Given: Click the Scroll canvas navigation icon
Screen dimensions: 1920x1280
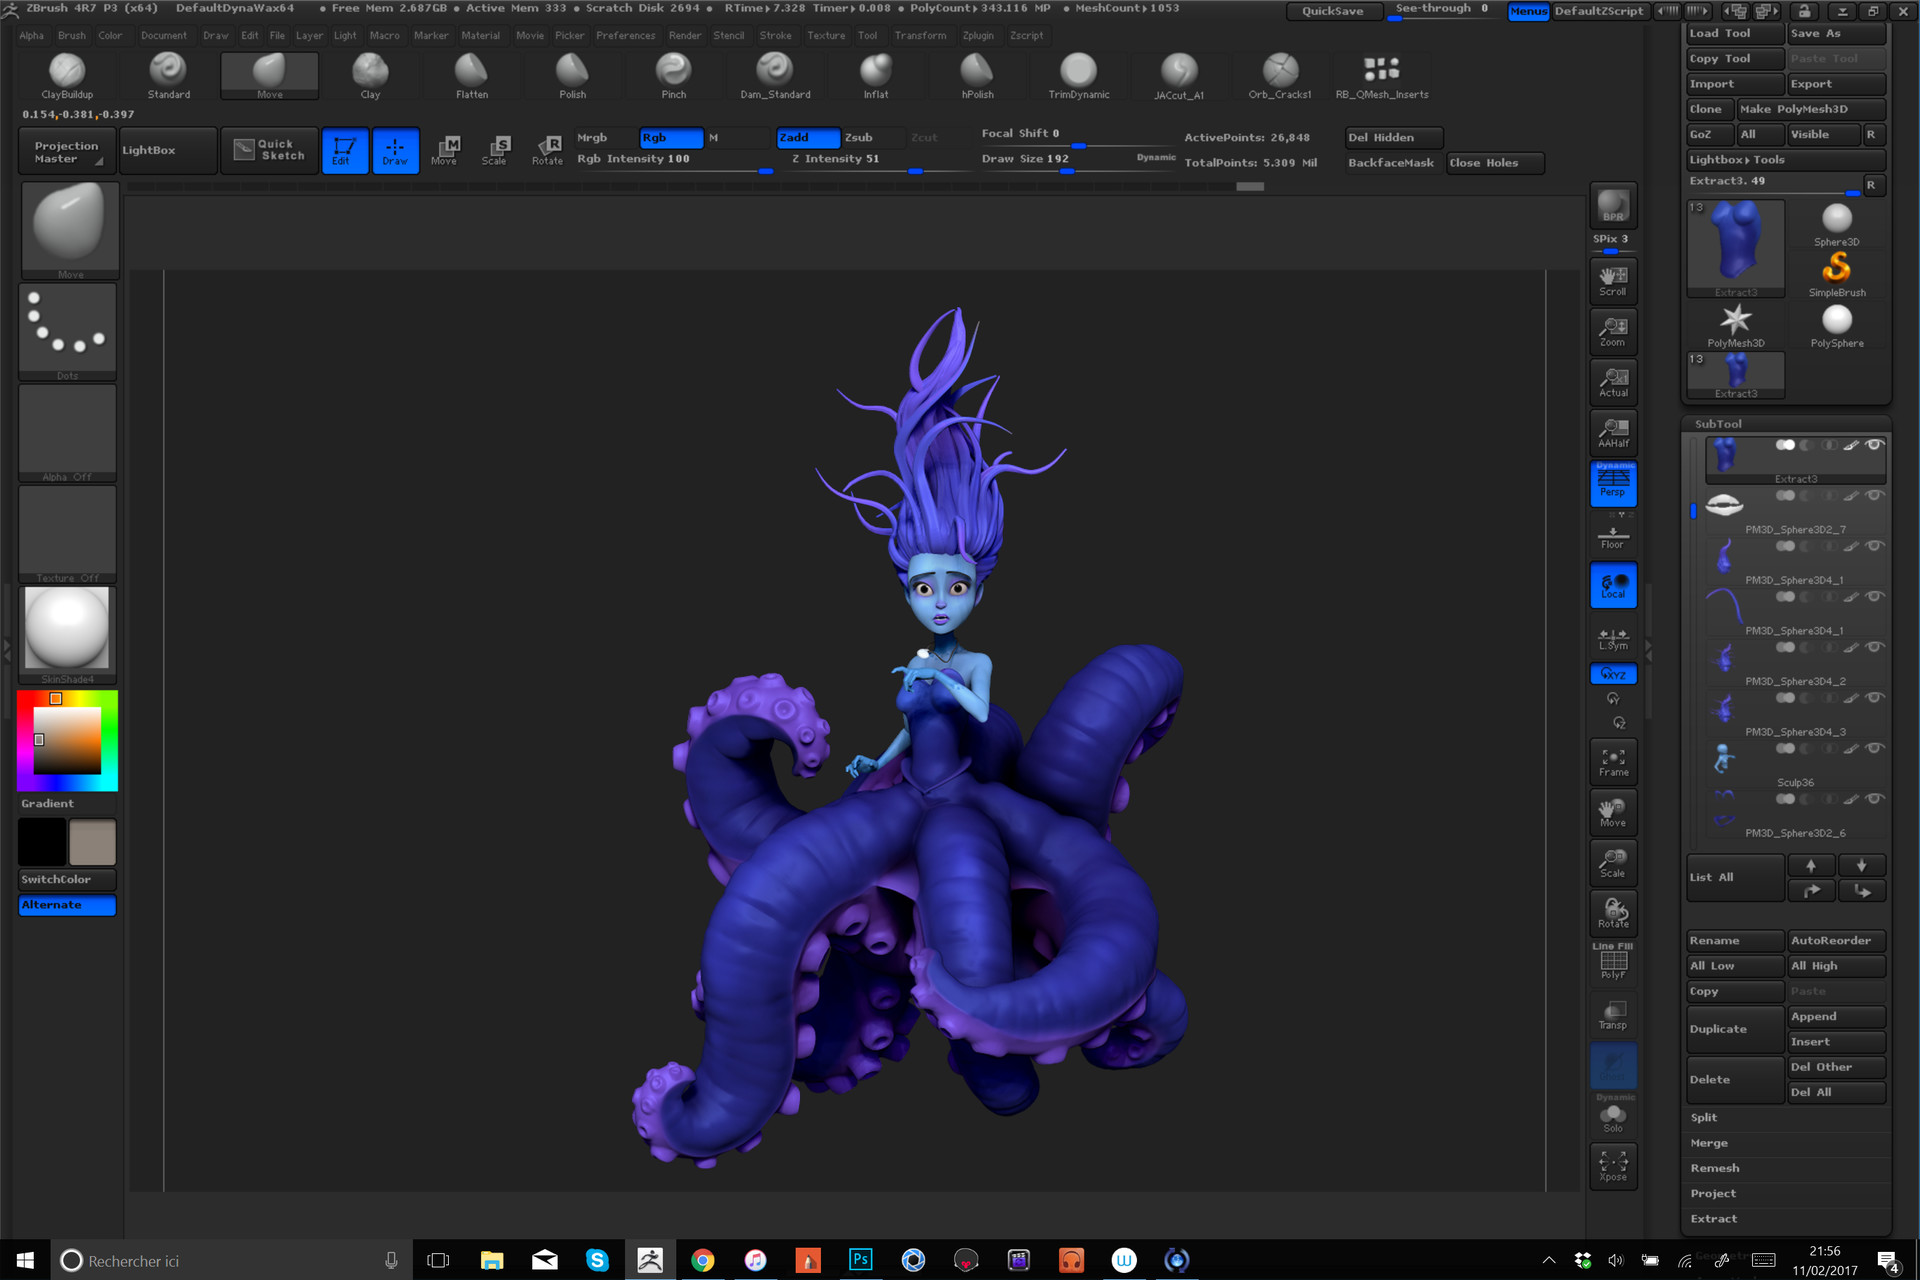Looking at the screenshot, I should pyautogui.click(x=1613, y=281).
